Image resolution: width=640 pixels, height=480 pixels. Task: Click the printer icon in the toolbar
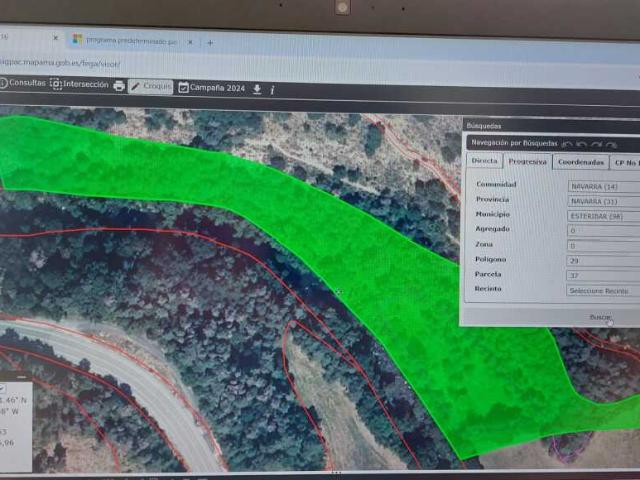[119, 86]
